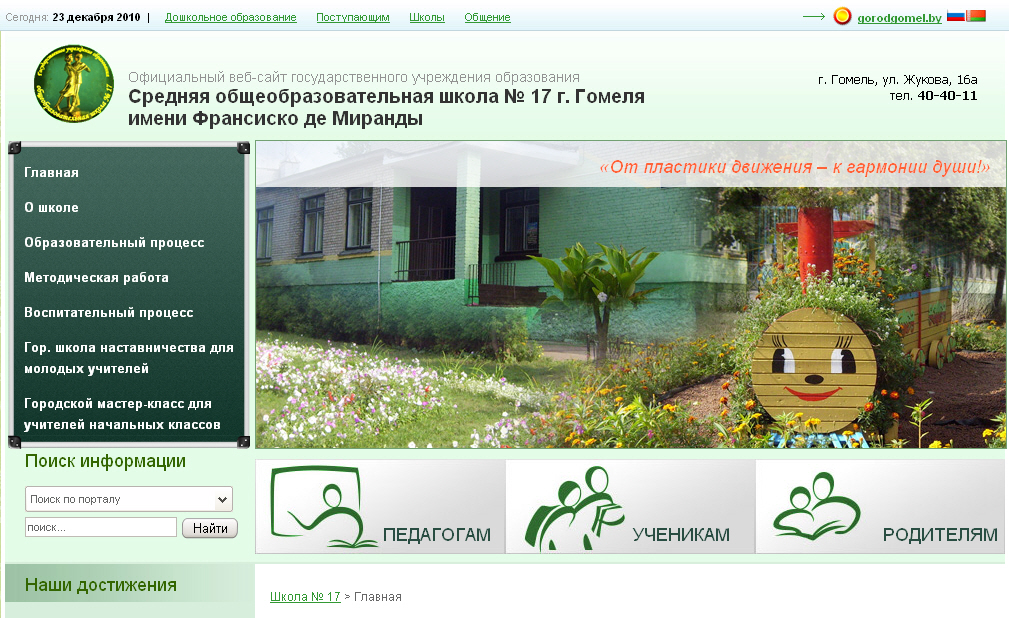This screenshot has width=1009, height=618.
Task: Open the 'Поиск по порталу' dropdown
Action: point(128,499)
